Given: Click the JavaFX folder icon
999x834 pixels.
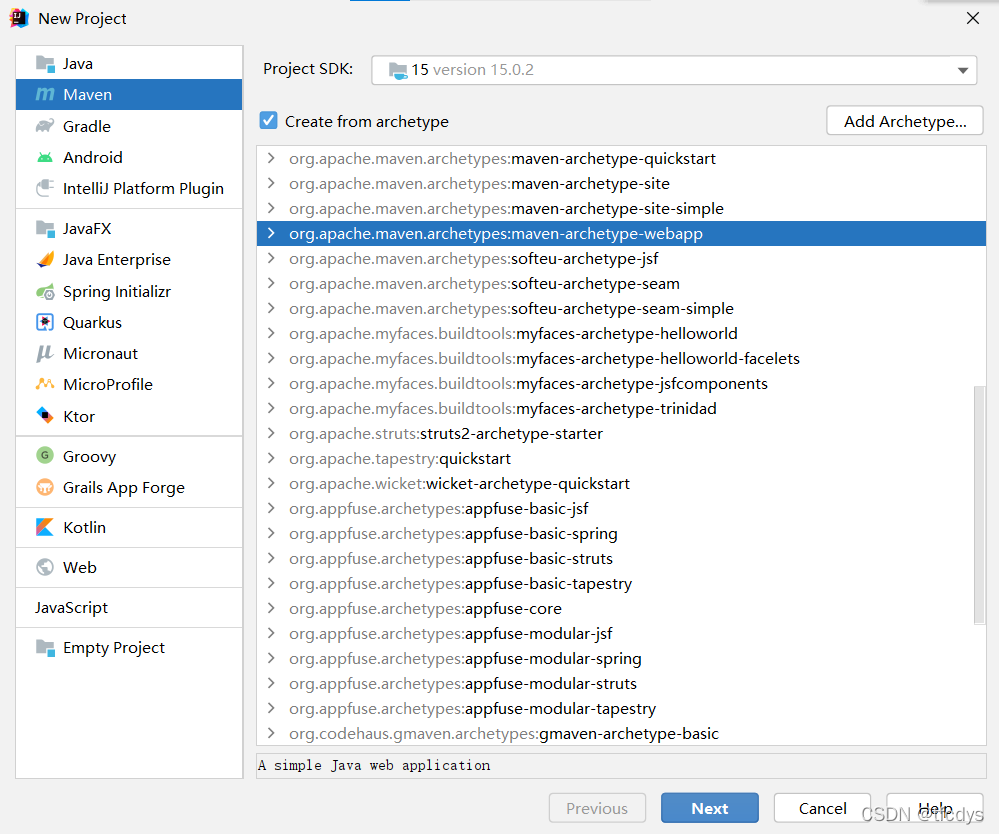Looking at the screenshot, I should pos(45,228).
